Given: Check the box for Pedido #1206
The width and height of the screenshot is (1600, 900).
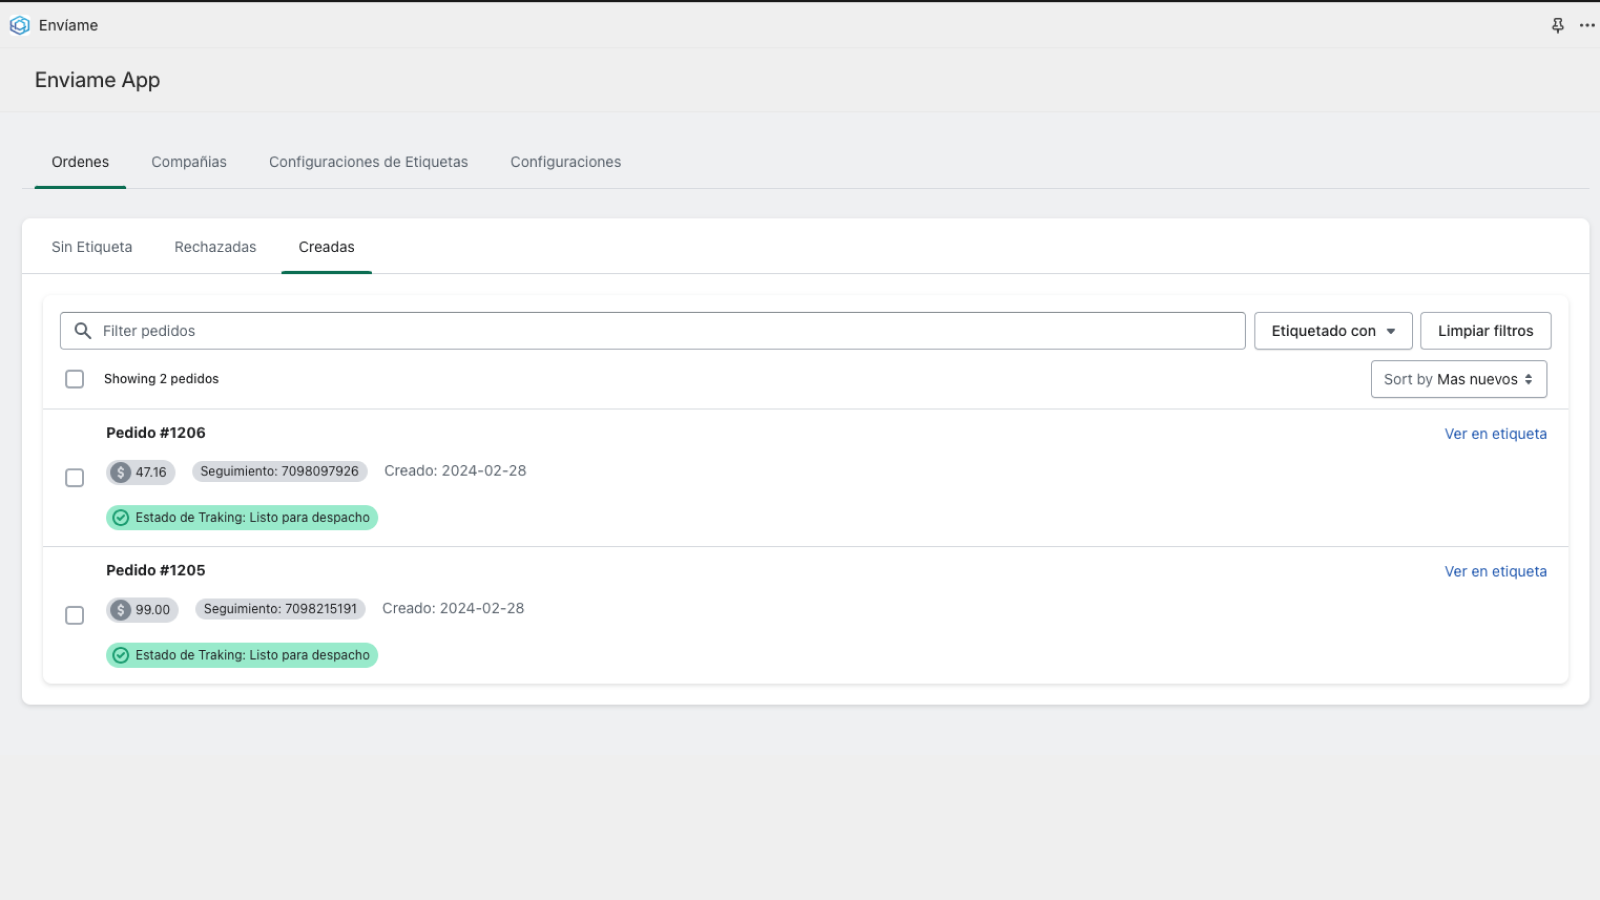Looking at the screenshot, I should click(75, 478).
